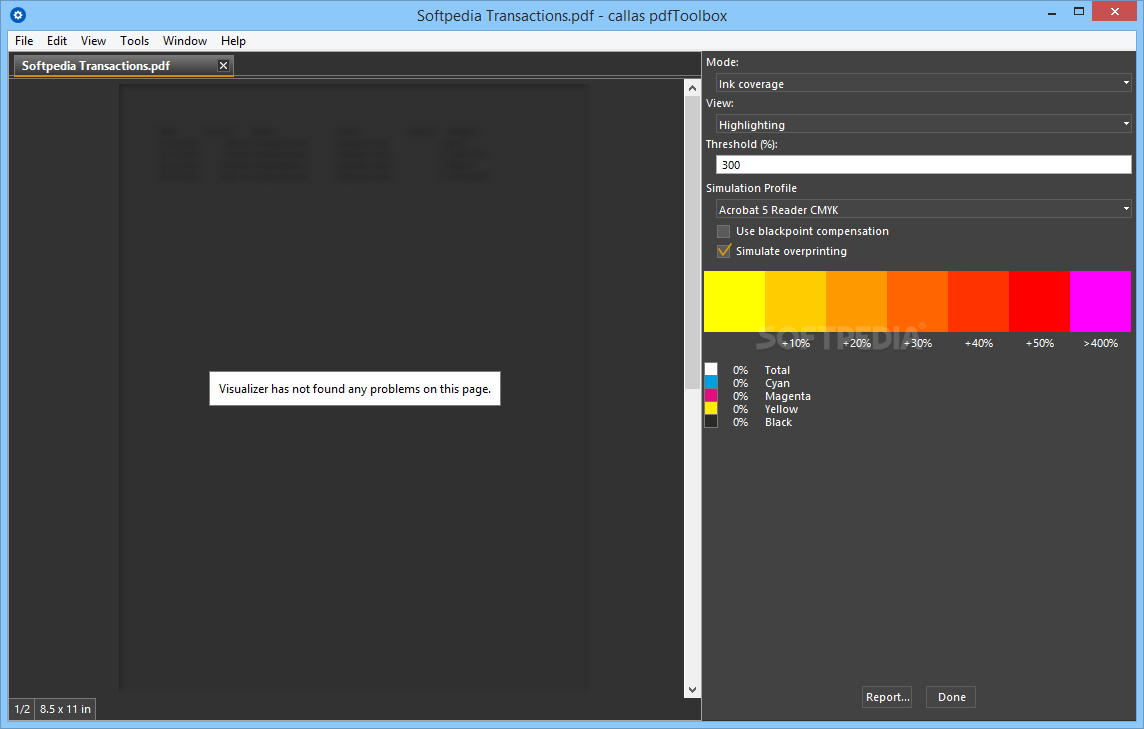Click the scroll down arrow of document view
Screen dimensions: 1144x729
(692, 690)
